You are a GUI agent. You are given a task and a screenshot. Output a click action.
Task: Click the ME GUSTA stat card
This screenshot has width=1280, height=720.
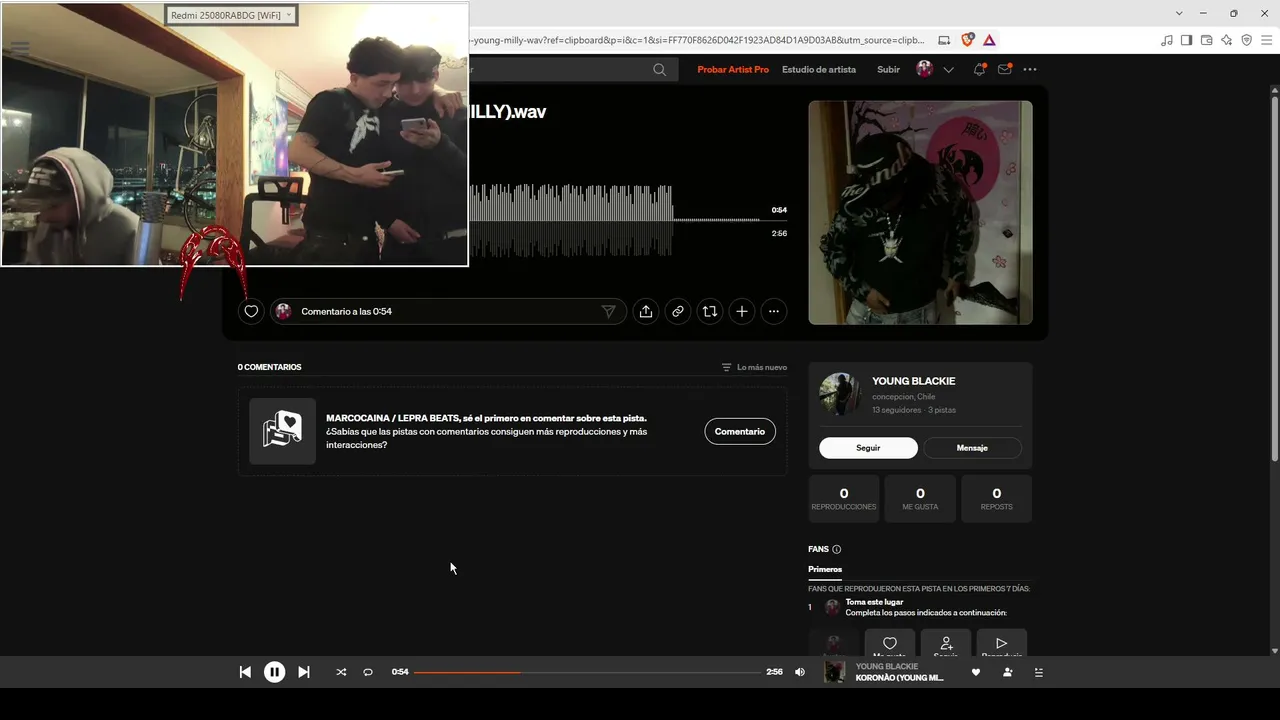pos(920,498)
